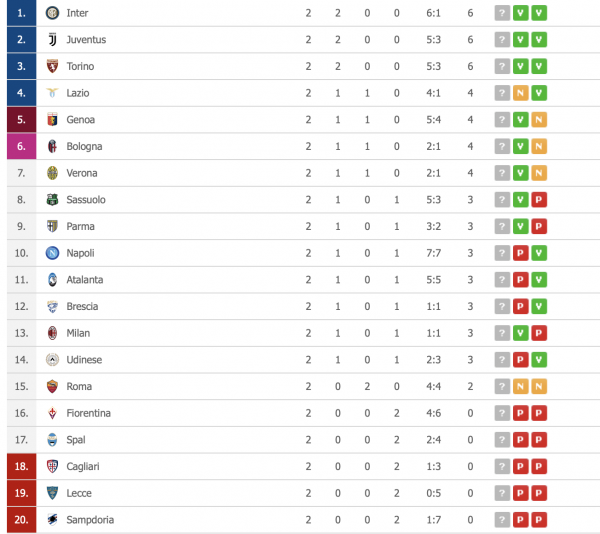Click the Torino club crest icon
This screenshot has width=600, height=534.
[x=53, y=66]
